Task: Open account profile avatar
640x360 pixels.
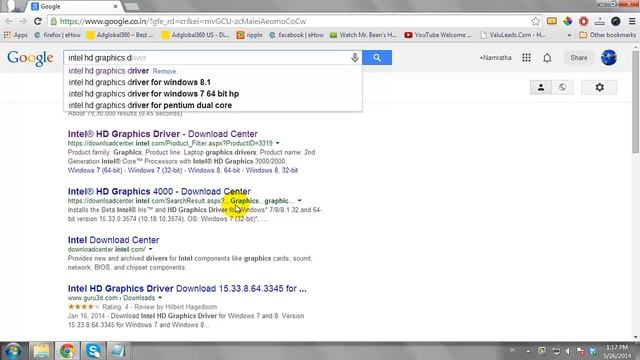Action: point(609,58)
